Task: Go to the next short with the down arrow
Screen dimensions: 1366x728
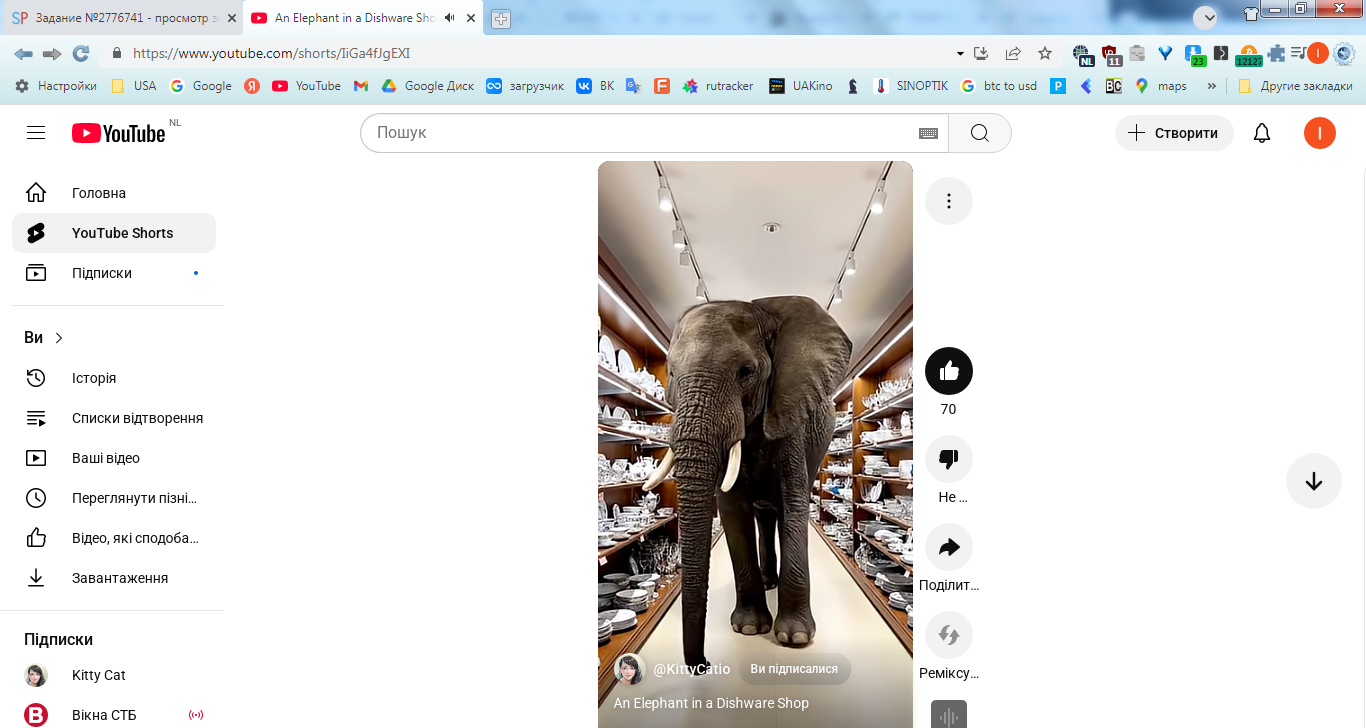Action: (1314, 481)
